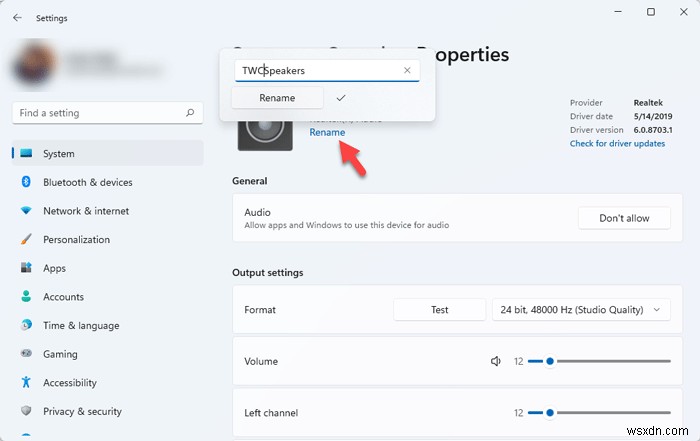Select the System label in sidebar
Image resolution: width=700 pixels, height=441 pixels.
(x=59, y=154)
